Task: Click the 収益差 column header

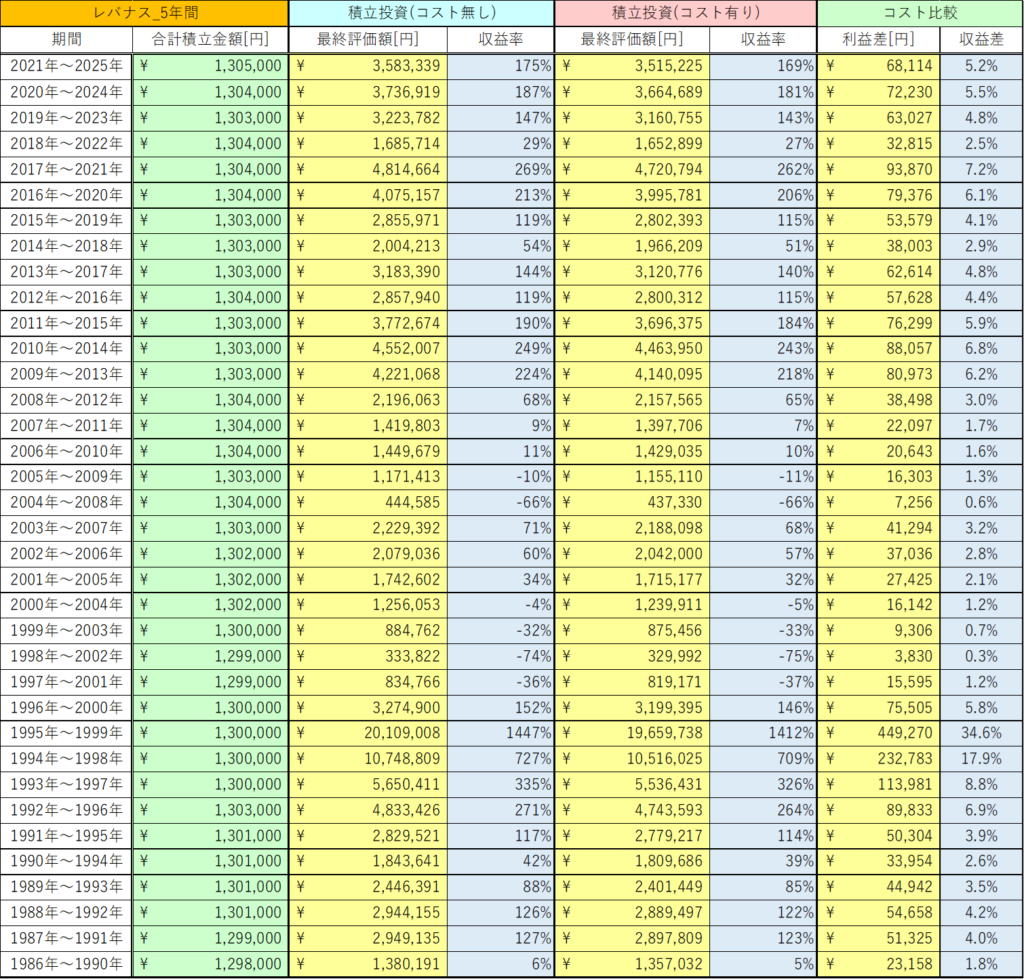Action: tap(981, 39)
